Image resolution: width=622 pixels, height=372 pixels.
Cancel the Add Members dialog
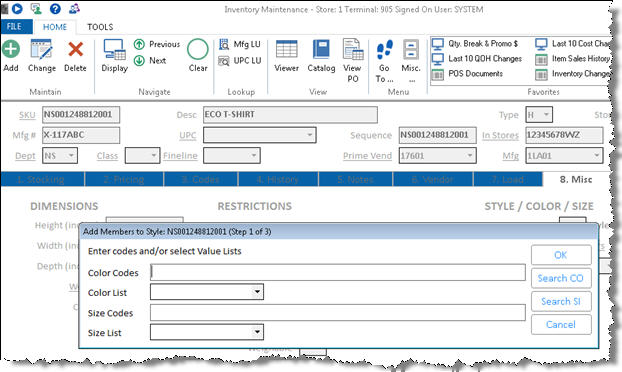coord(561,324)
